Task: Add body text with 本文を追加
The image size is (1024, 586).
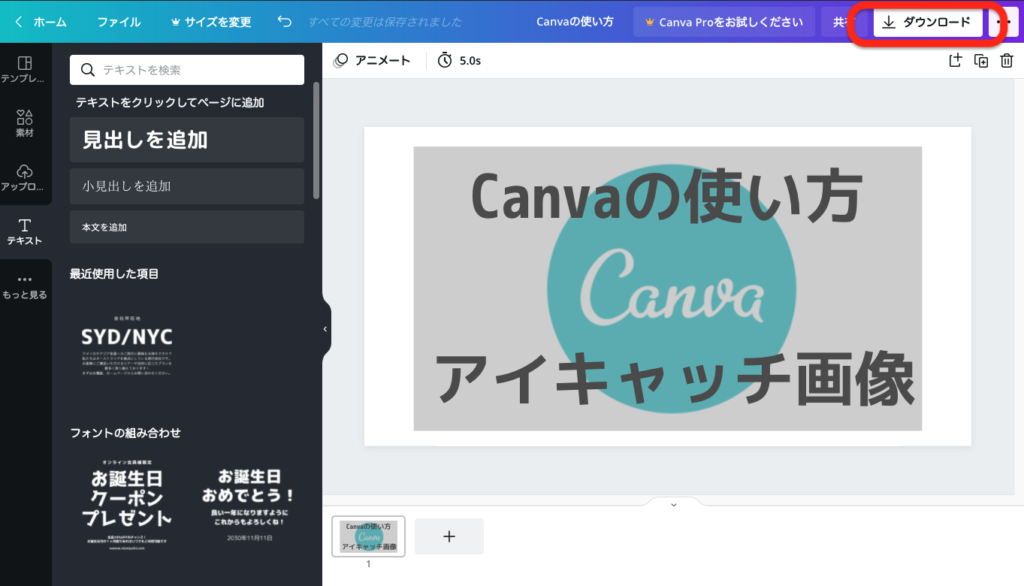Action: point(187,227)
